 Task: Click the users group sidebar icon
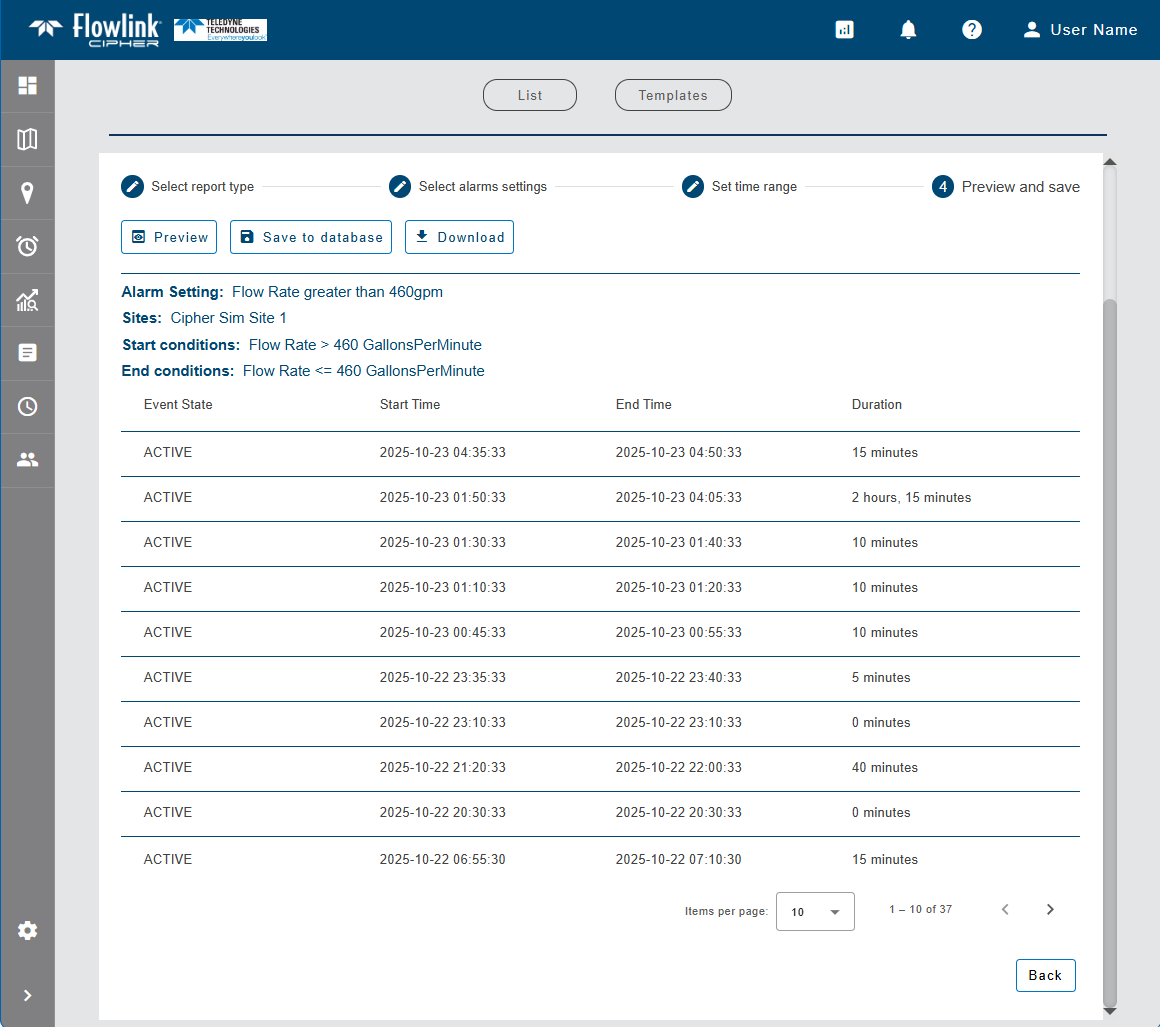27,460
